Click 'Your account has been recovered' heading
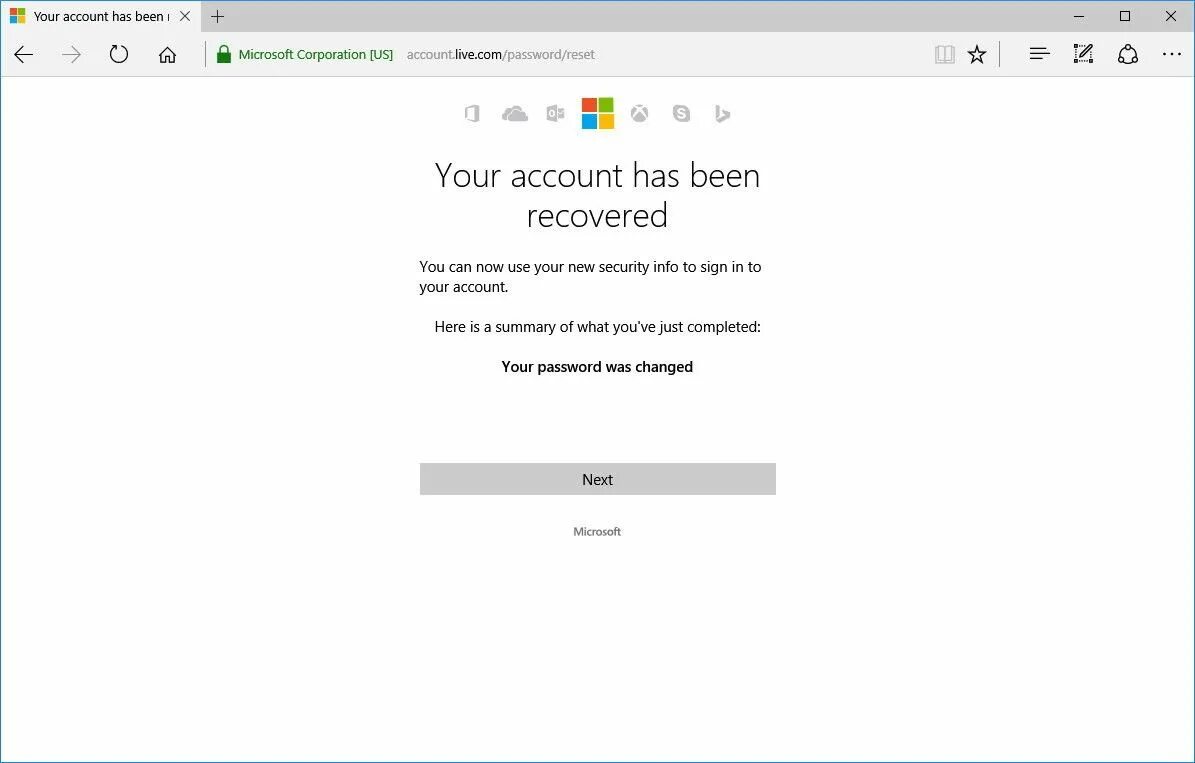 pyautogui.click(x=598, y=195)
